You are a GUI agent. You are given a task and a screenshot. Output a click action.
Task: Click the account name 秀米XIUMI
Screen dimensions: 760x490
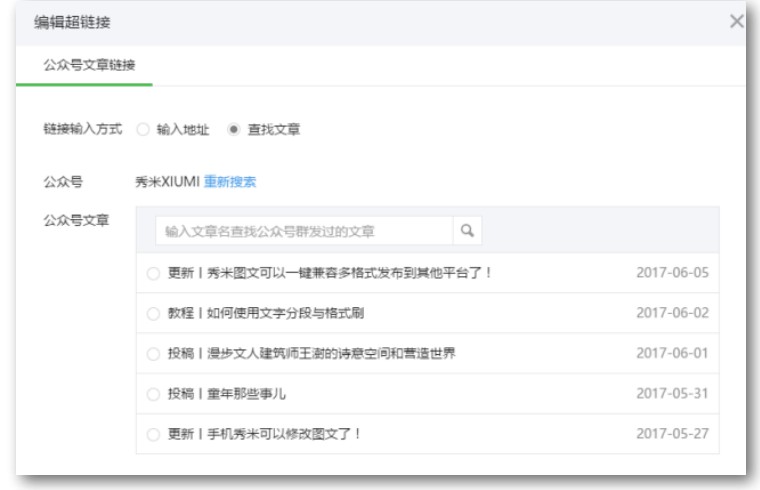pyautogui.click(x=167, y=182)
